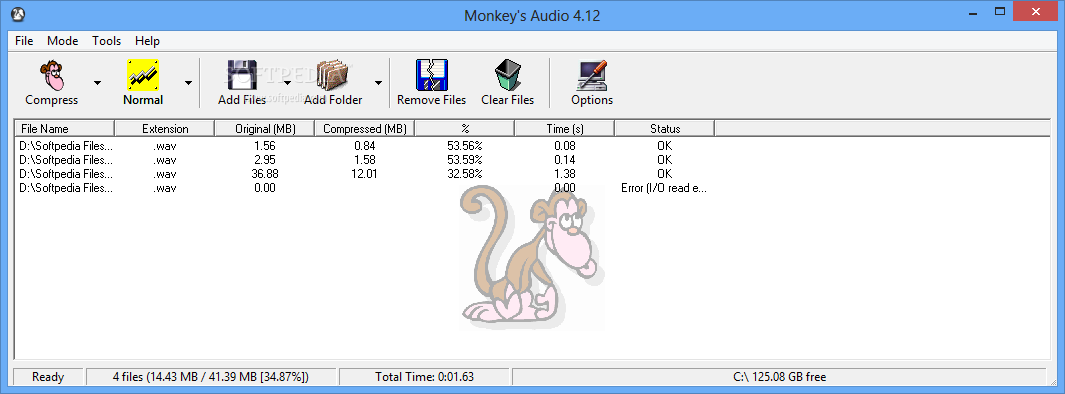Click the 1.38 time value
The height and width of the screenshot is (394, 1065).
coord(564,174)
